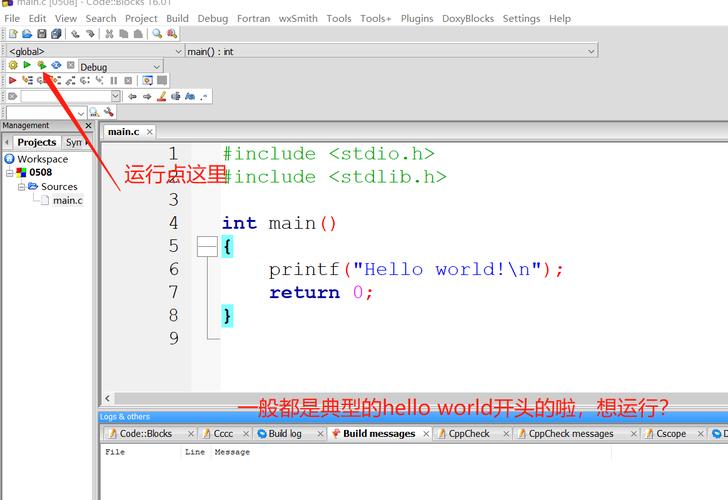Click Build and run icon
Screen dimensions: 728x500
[42, 65]
